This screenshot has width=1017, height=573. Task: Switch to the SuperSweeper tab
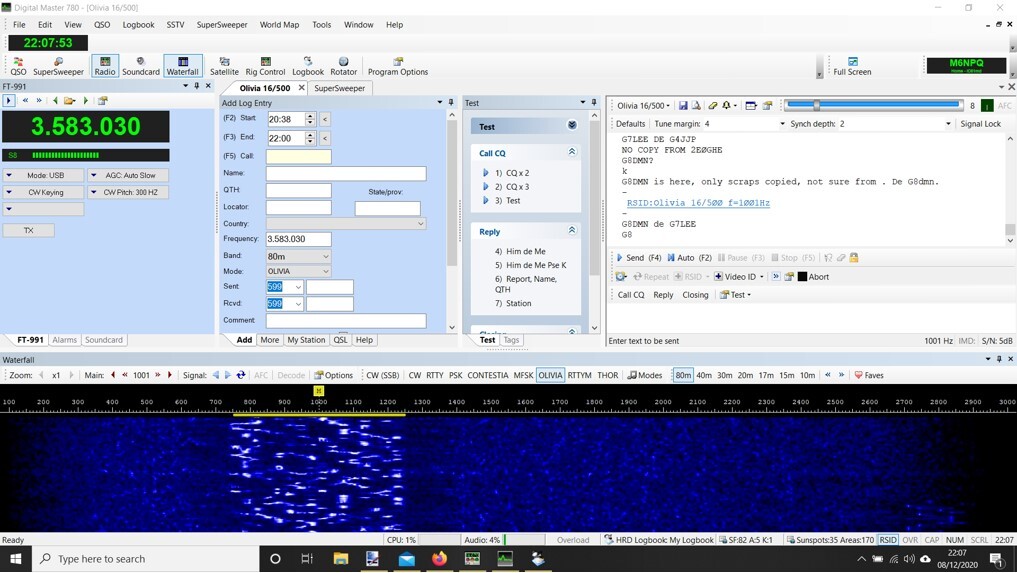pyautogui.click(x=340, y=88)
